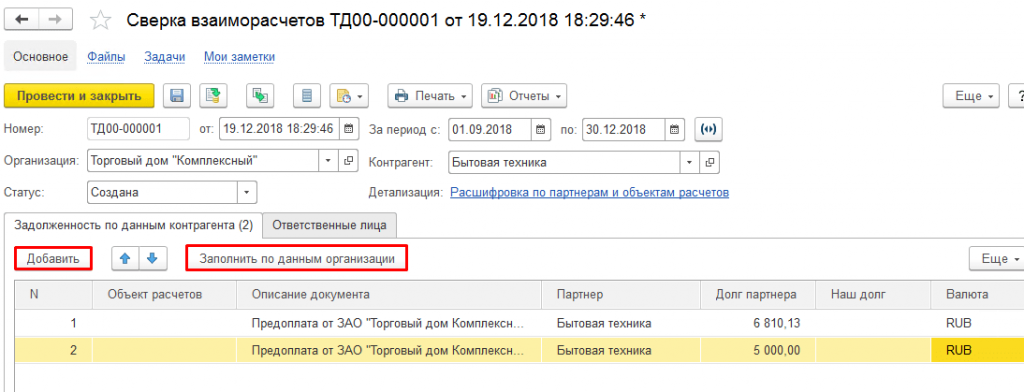Select the Бытовая техника partner cell in row 2
This screenshot has height=392, width=1024.
(x=621, y=351)
